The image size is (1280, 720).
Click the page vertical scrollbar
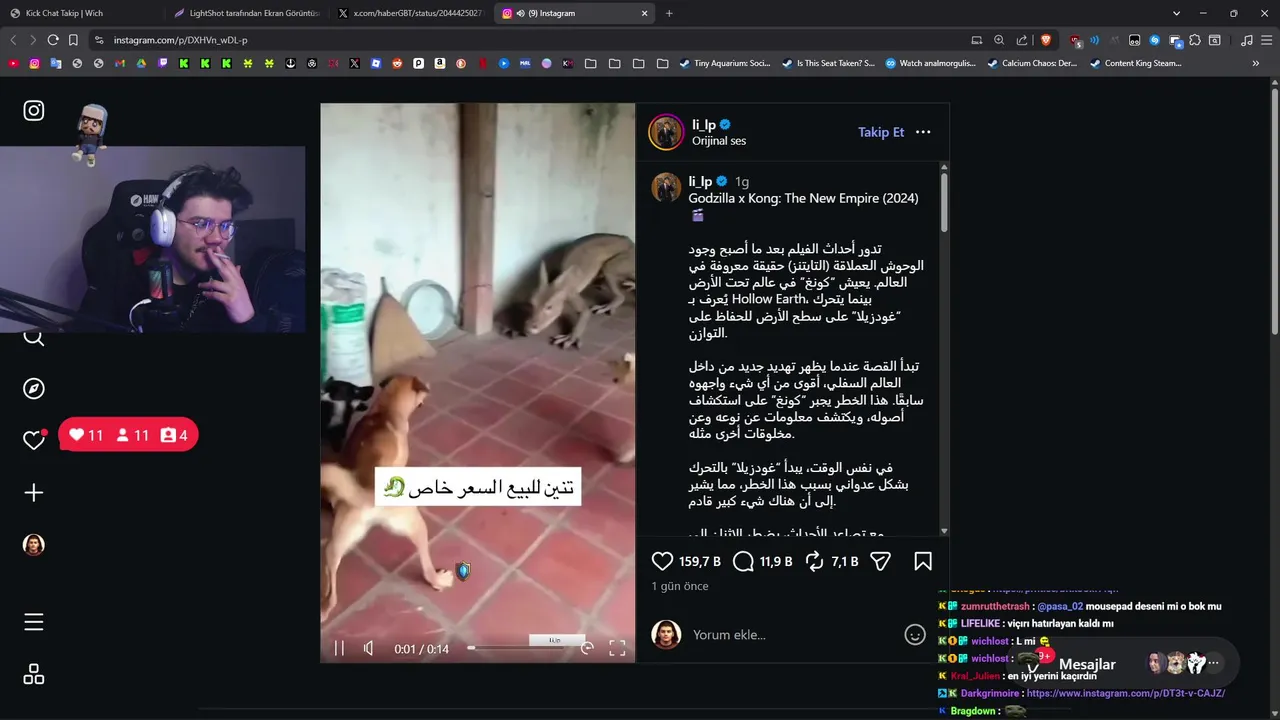(1274, 210)
